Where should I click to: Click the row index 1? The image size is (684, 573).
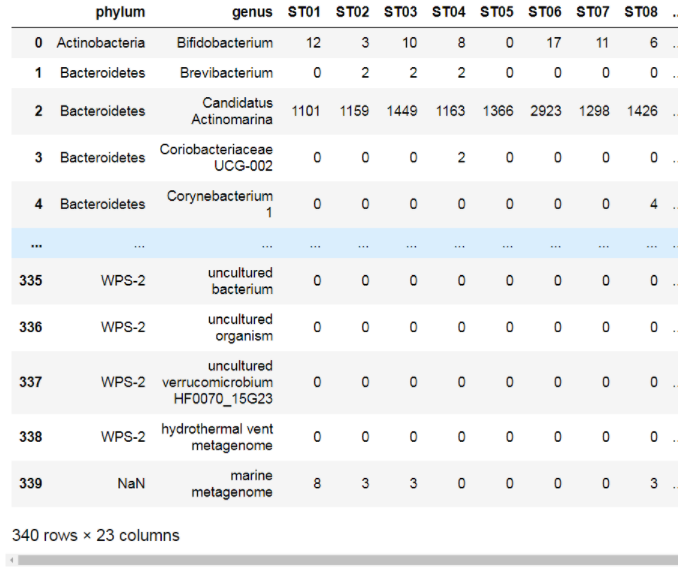pyautogui.click(x=38, y=73)
